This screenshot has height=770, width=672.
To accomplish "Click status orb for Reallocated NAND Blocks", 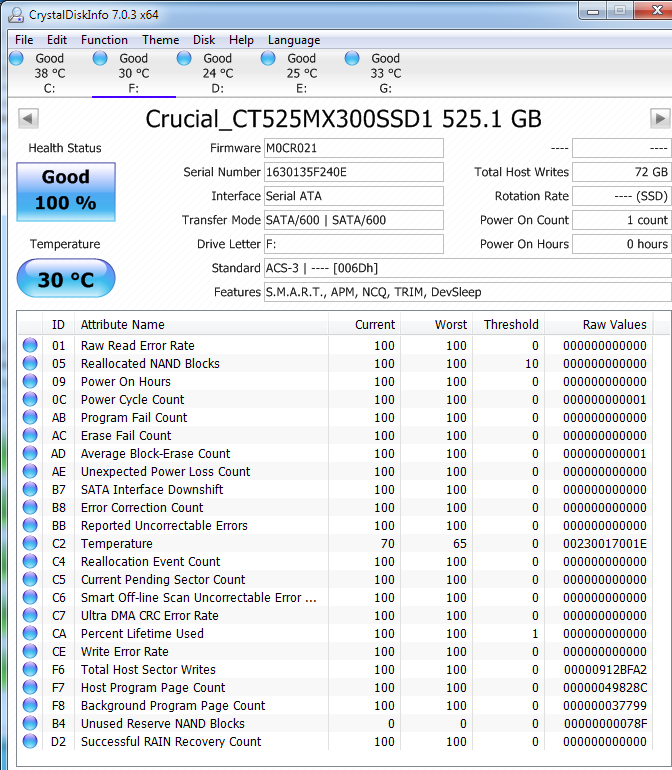I will pos(30,364).
